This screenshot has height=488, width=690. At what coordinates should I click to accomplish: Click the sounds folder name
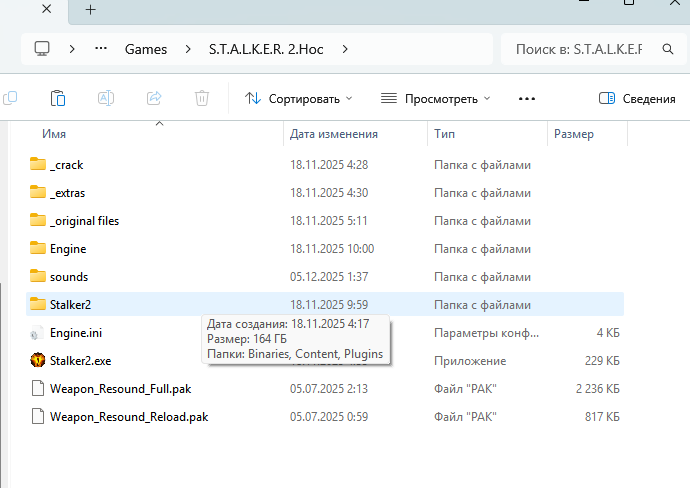pyautogui.click(x=69, y=277)
